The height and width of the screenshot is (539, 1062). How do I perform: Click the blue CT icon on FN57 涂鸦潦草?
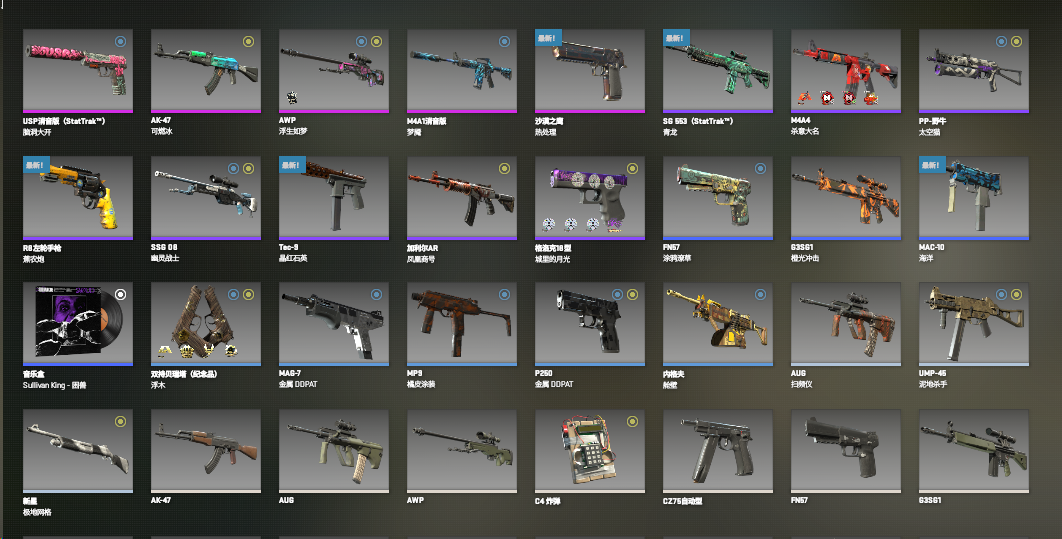click(x=760, y=168)
